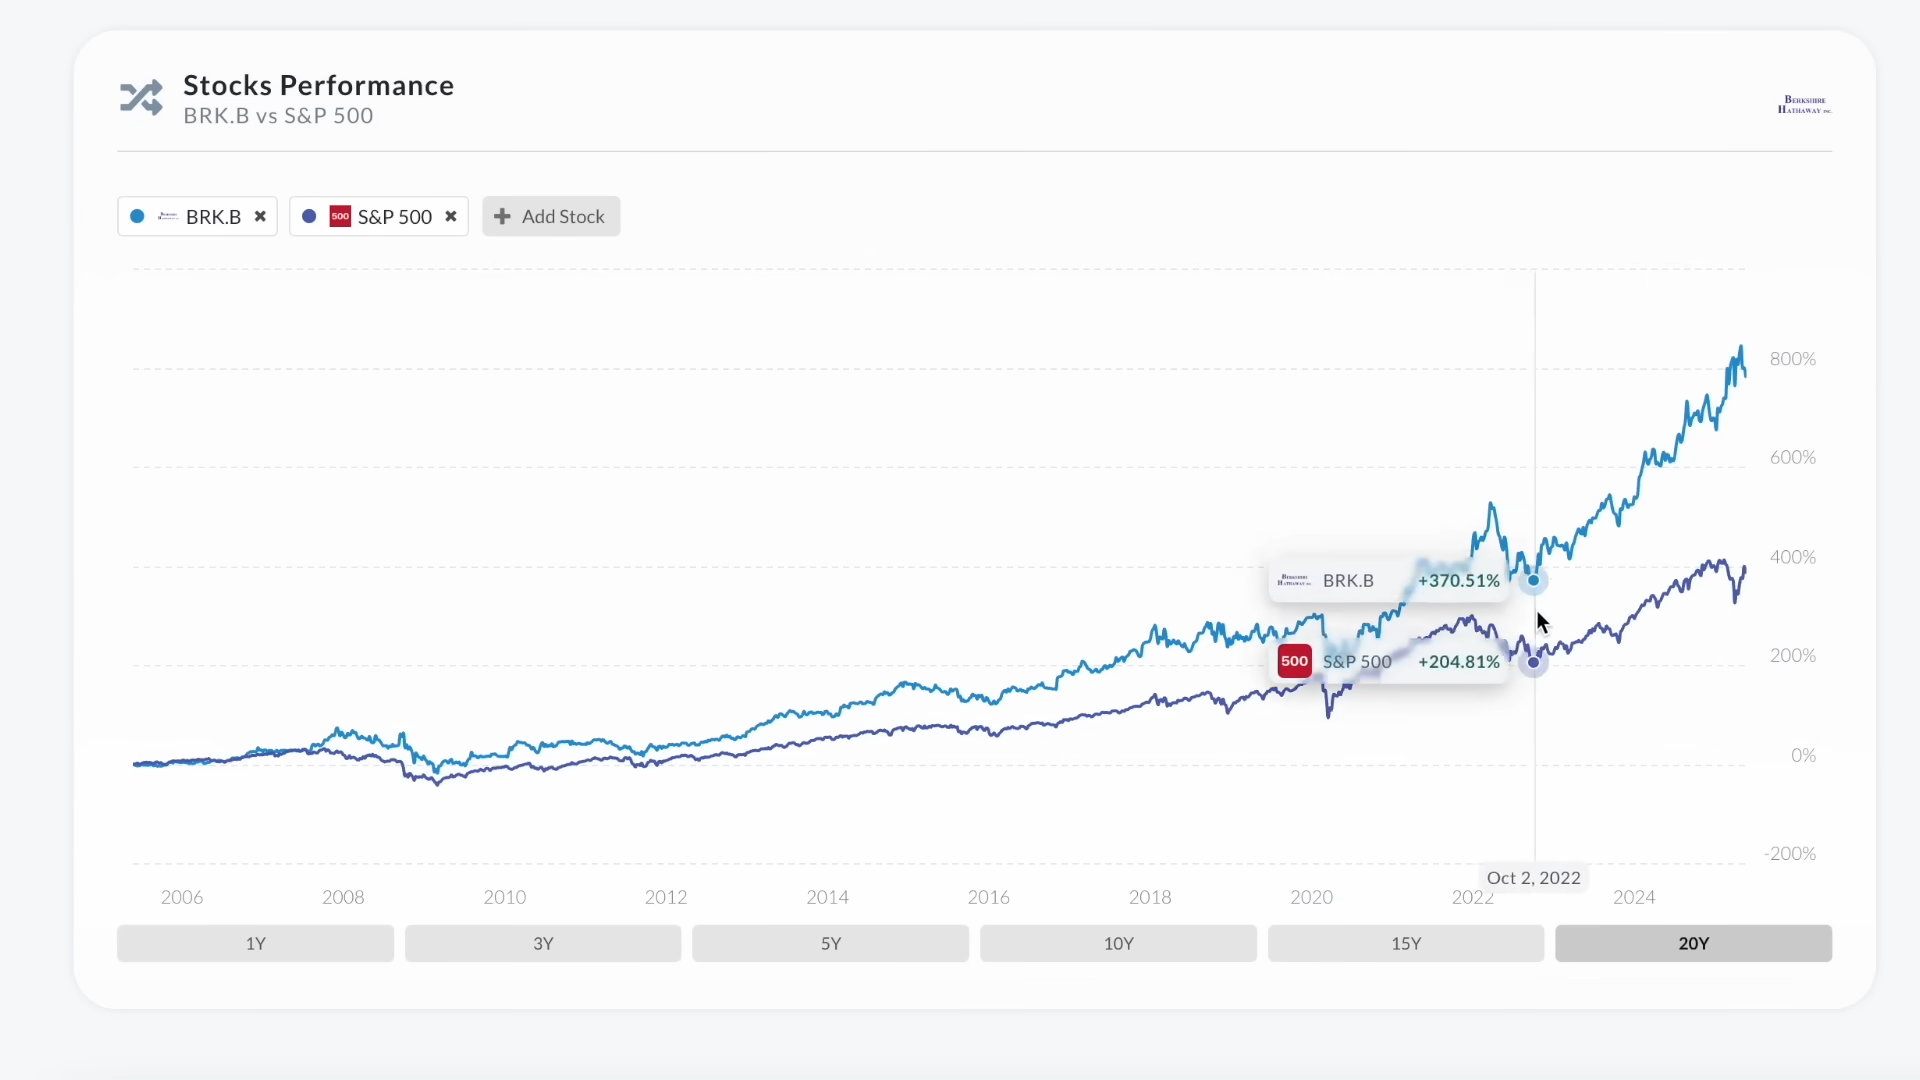
Task: Select the Berkshire Hathaway logo in the header
Action: [1805, 103]
